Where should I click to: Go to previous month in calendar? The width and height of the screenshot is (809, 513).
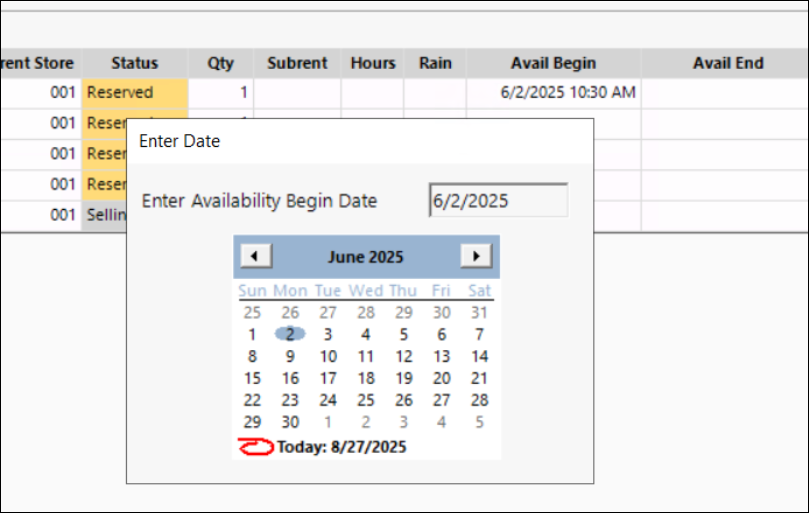click(256, 256)
